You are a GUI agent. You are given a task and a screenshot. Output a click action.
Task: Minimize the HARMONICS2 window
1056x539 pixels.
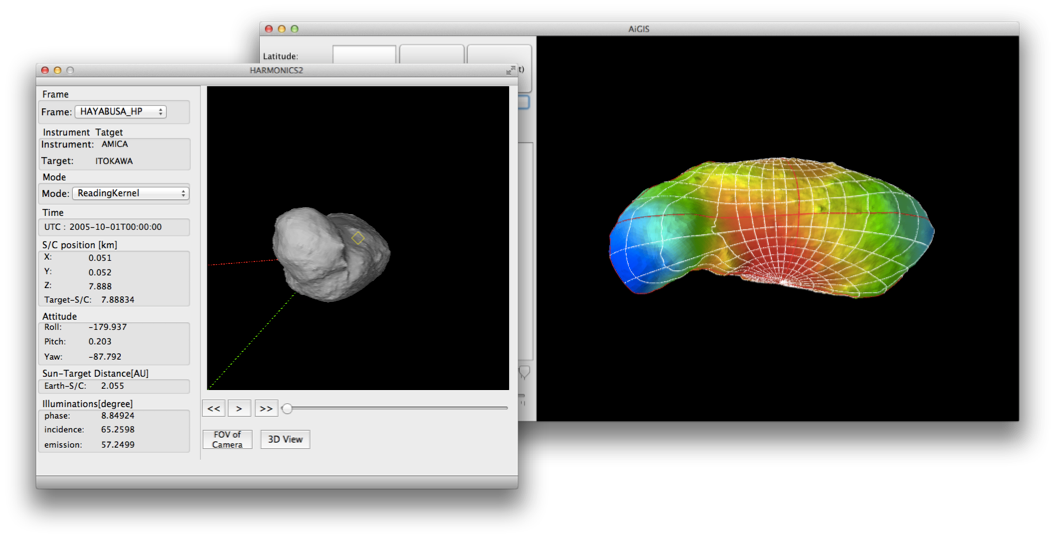58,70
